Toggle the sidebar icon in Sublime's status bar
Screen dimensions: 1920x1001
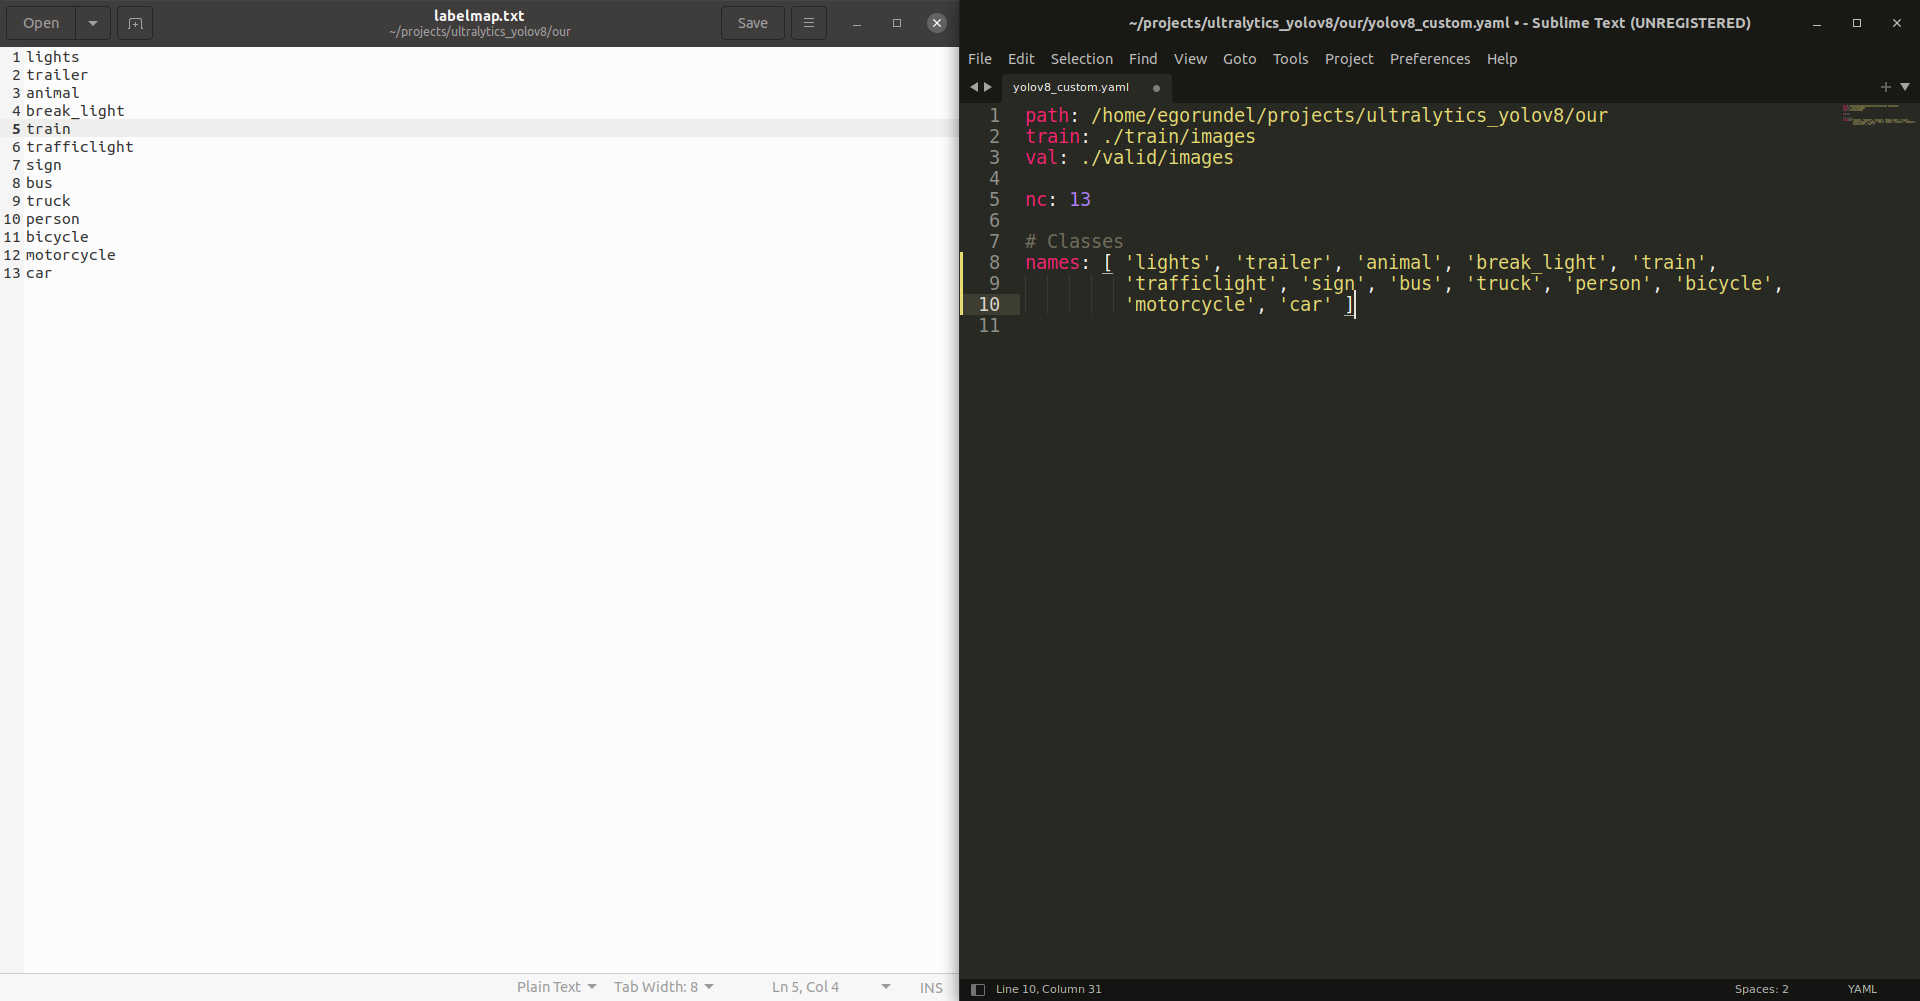coord(977,988)
